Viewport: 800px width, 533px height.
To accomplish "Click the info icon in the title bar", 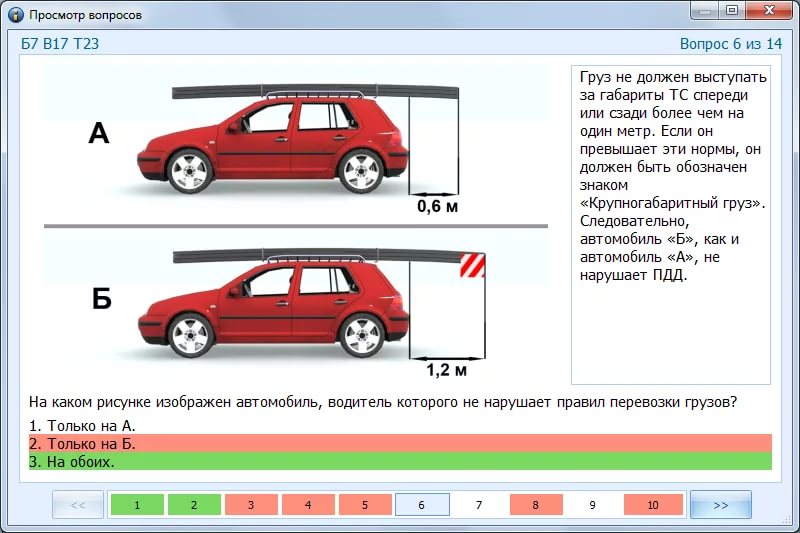I will [x=15, y=14].
